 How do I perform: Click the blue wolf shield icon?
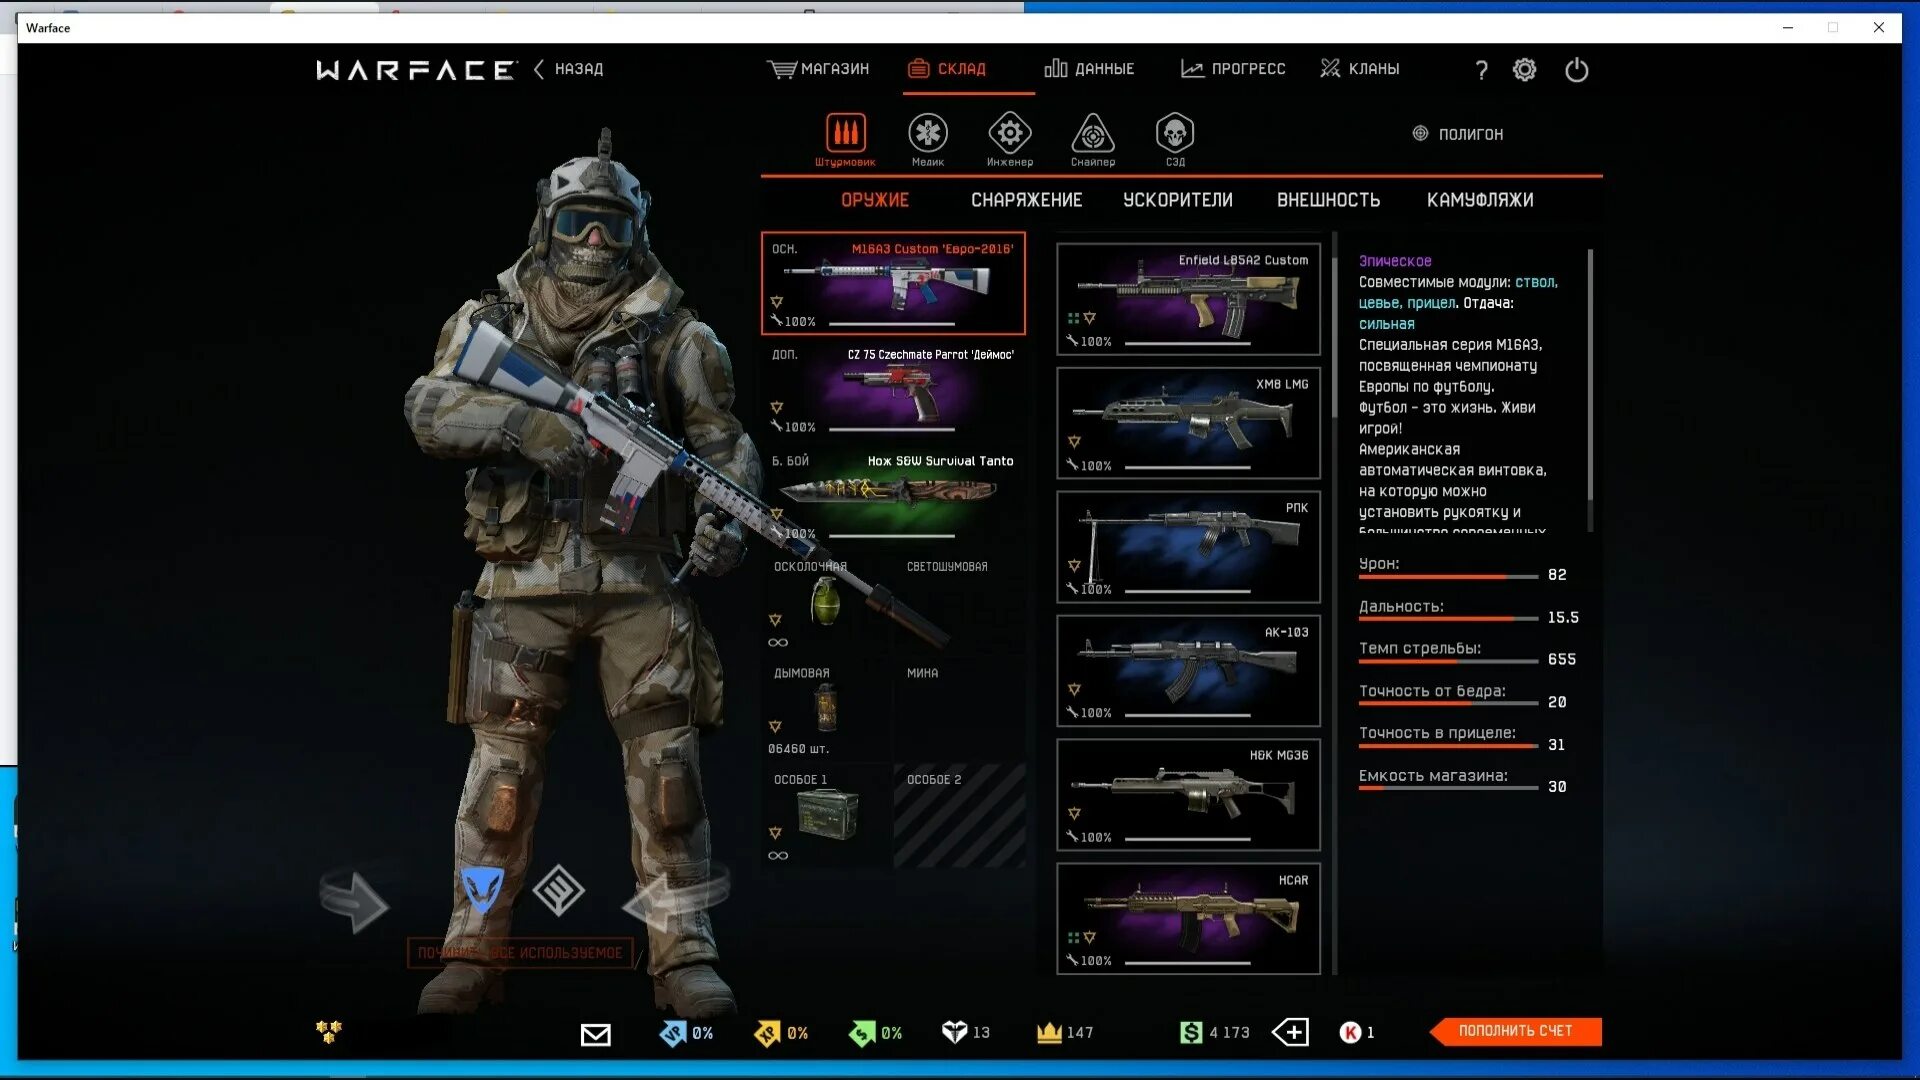[482, 889]
